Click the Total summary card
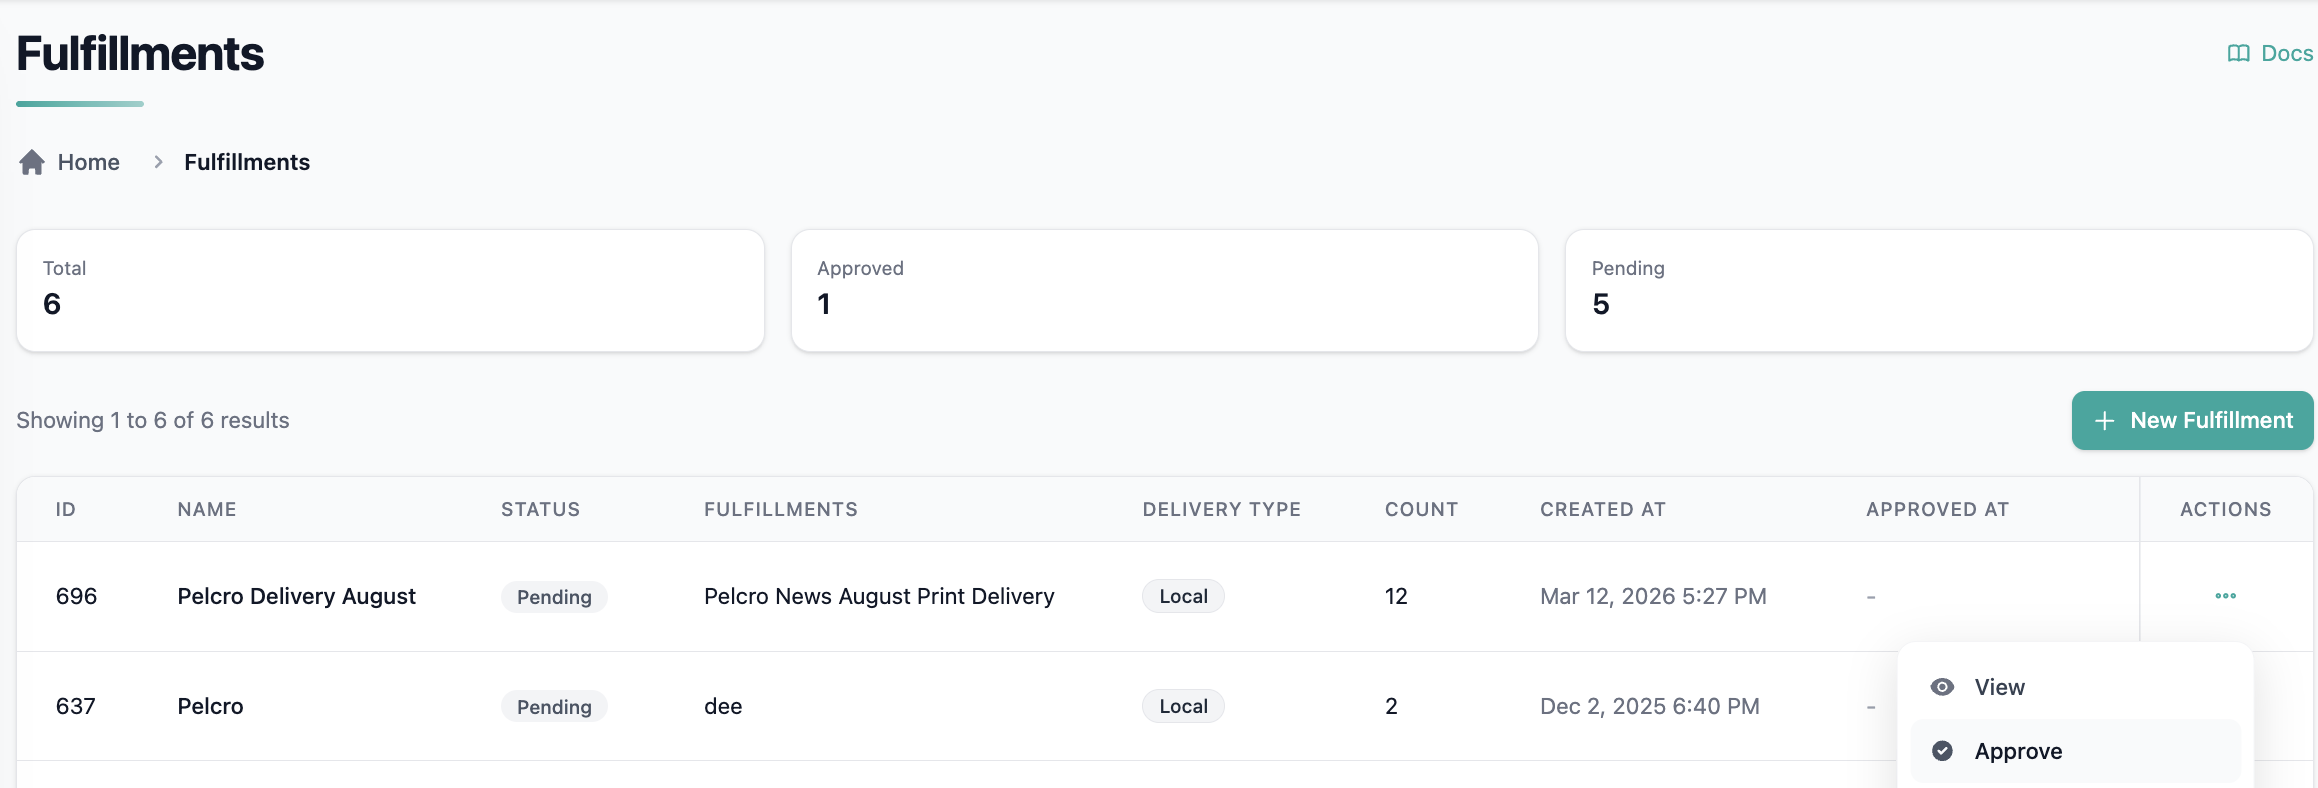 [x=390, y=290]
